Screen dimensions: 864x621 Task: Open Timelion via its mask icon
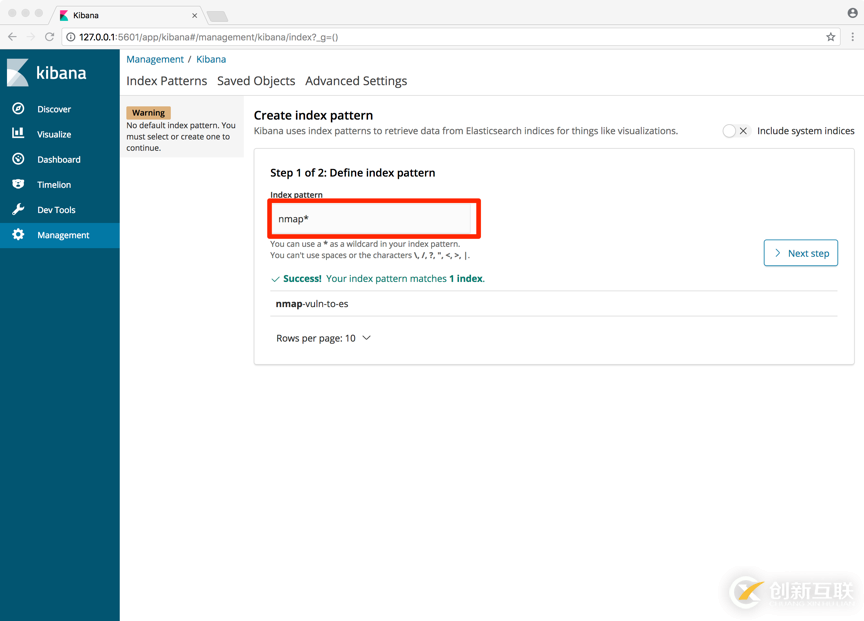click(18, 185)
